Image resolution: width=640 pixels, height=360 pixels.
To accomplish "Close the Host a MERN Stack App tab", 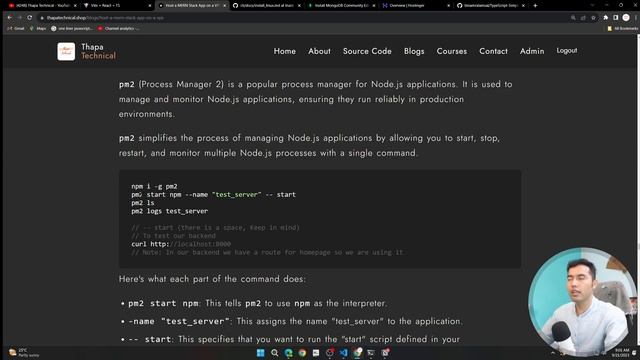I will click(x=224, y=6).
